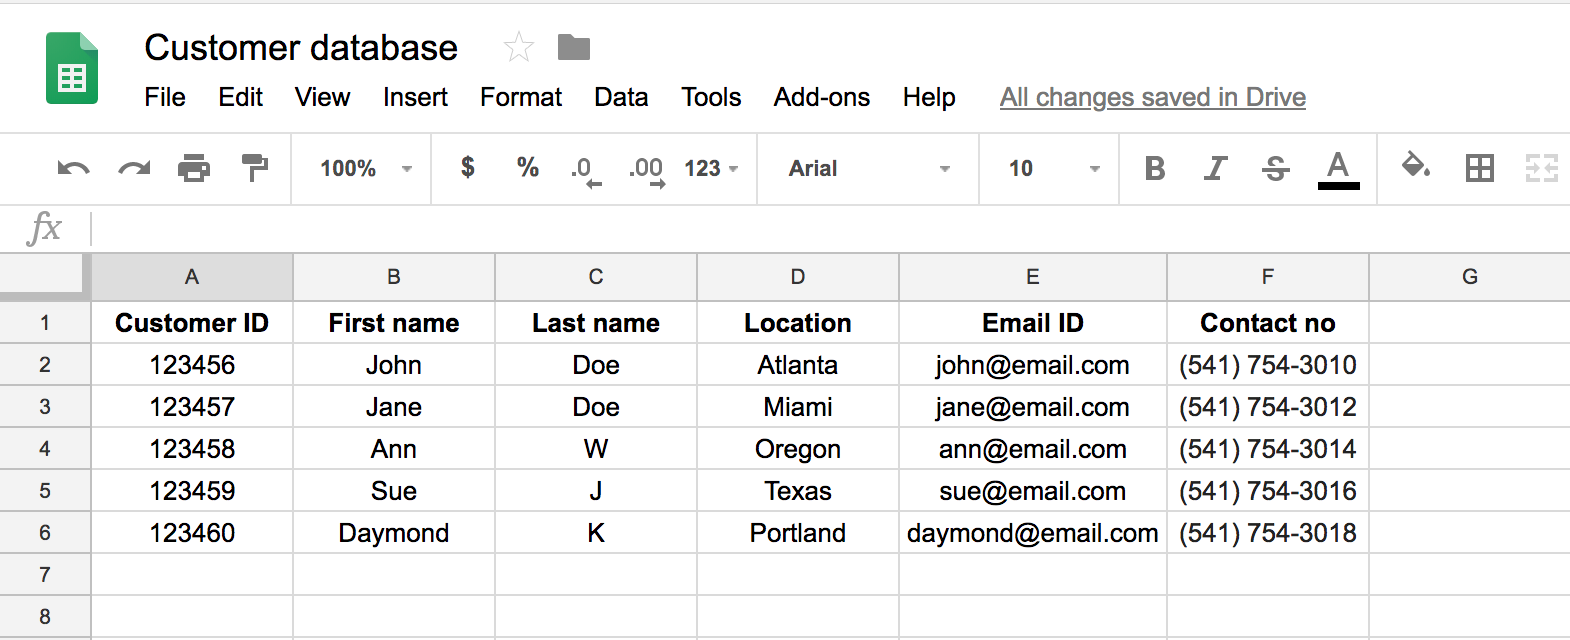
Task: Open the zoom 100% dropdown
Action: (366, 168)
